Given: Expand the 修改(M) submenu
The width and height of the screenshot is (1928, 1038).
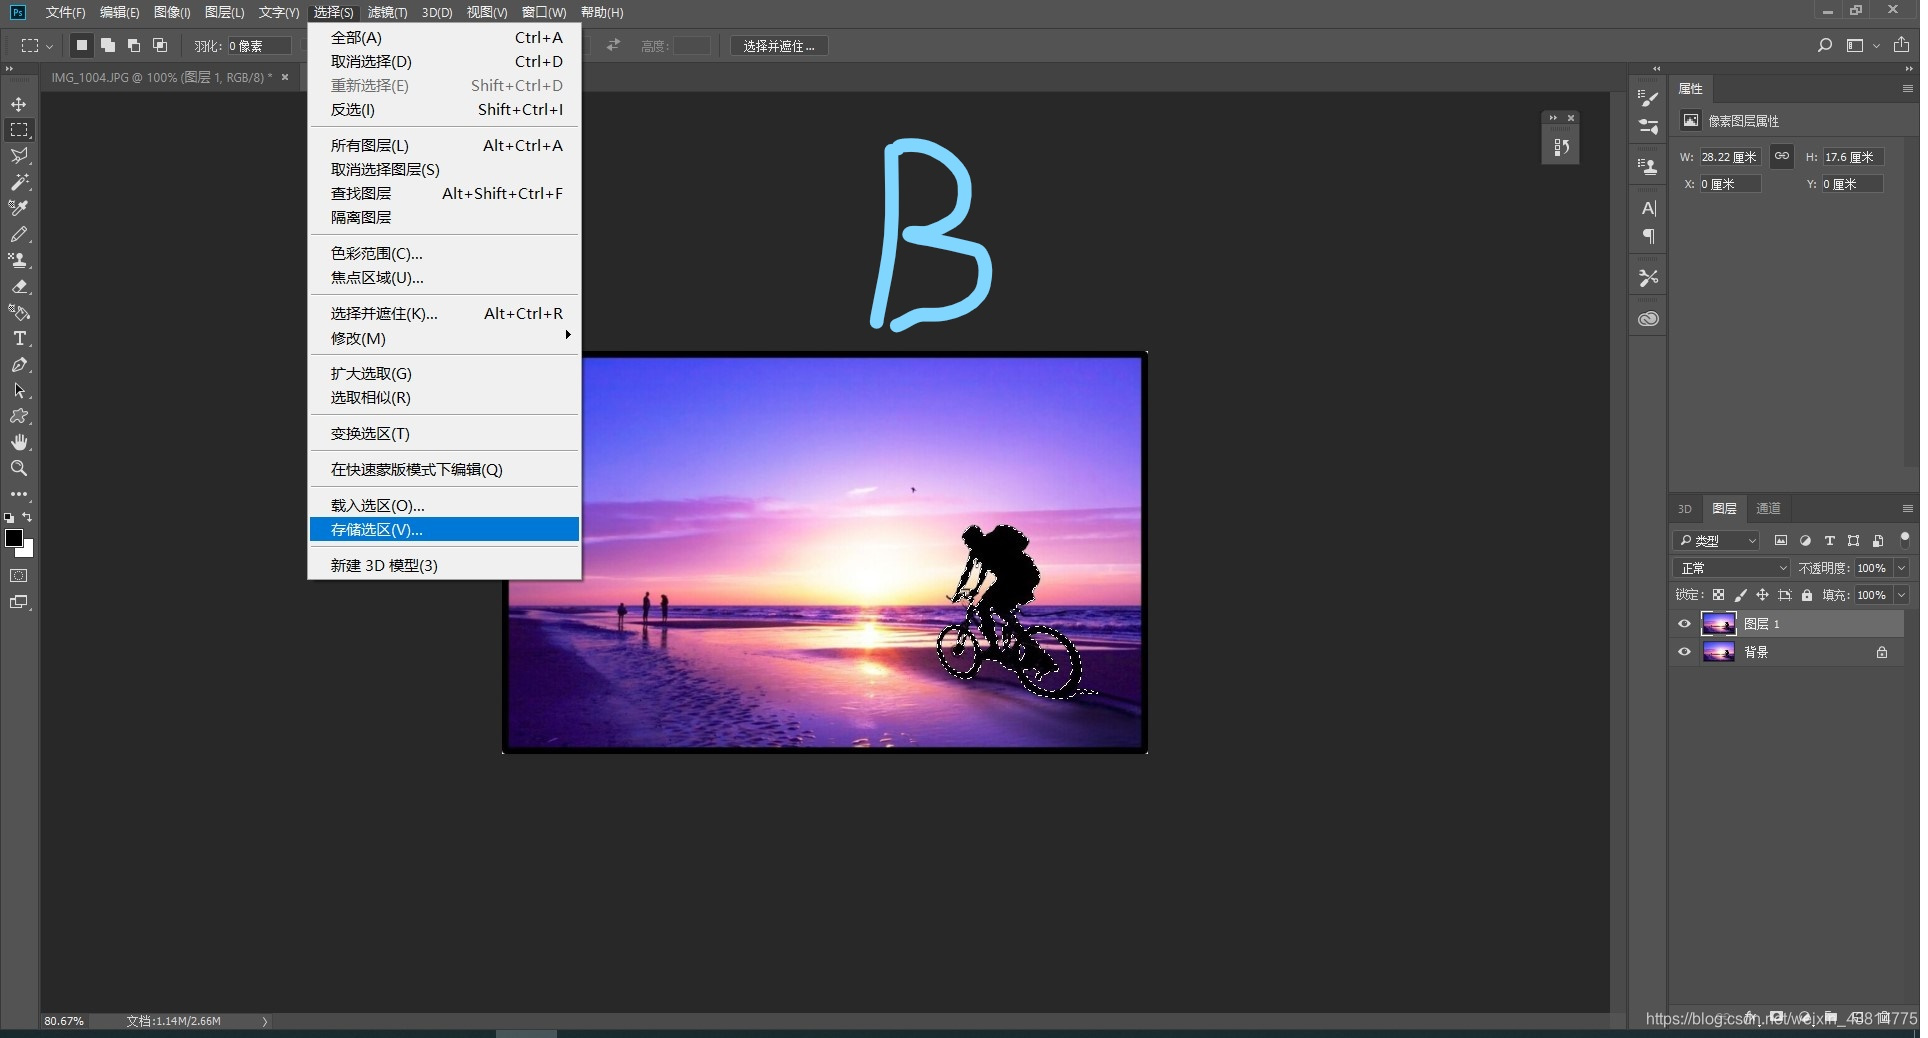Looking at the screenshot, I should pos(444,338).
